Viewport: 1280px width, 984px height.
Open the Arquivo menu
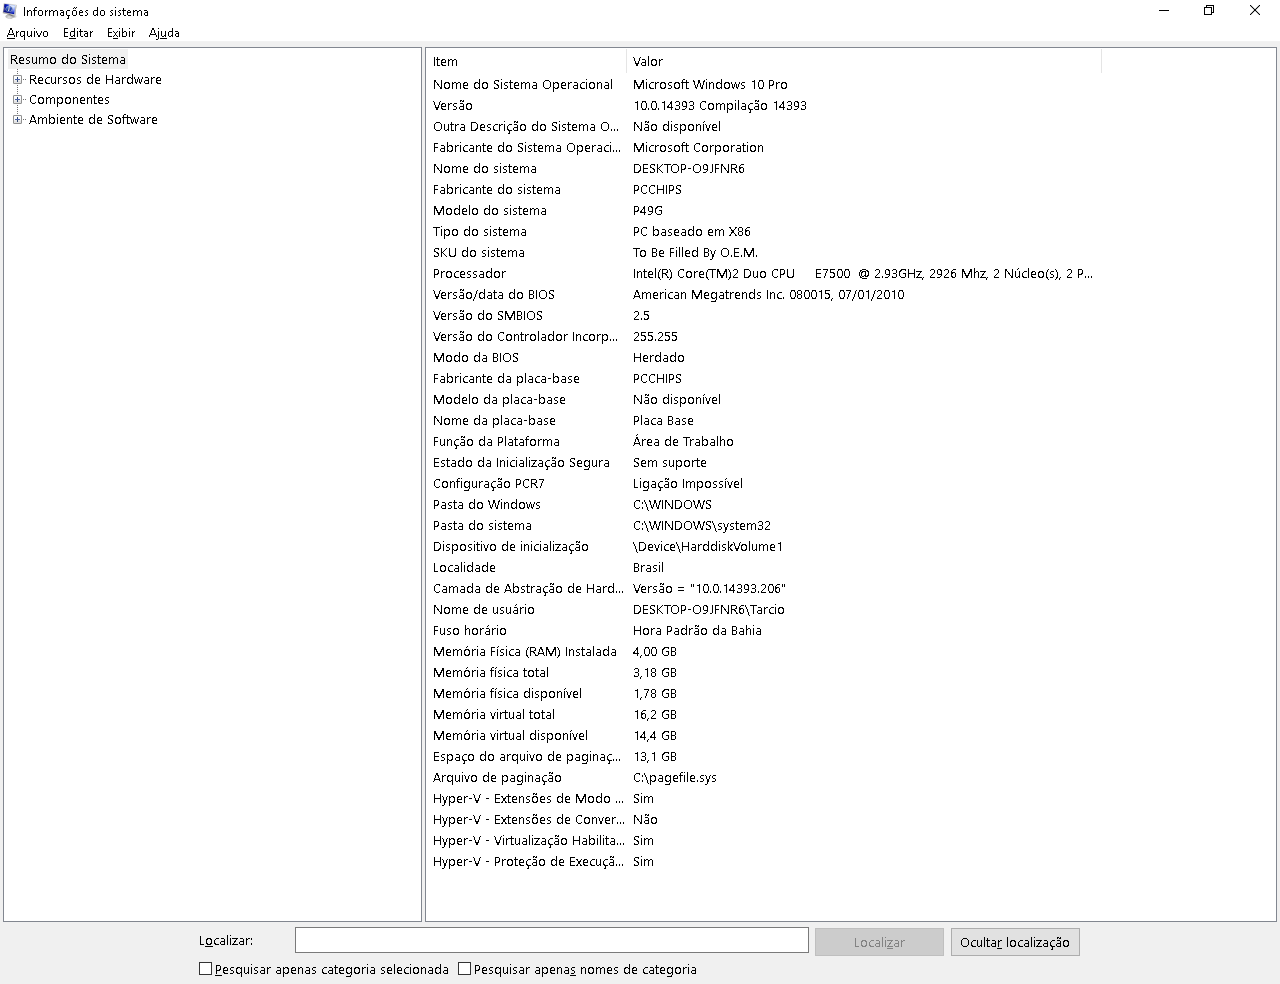[28, 33]
